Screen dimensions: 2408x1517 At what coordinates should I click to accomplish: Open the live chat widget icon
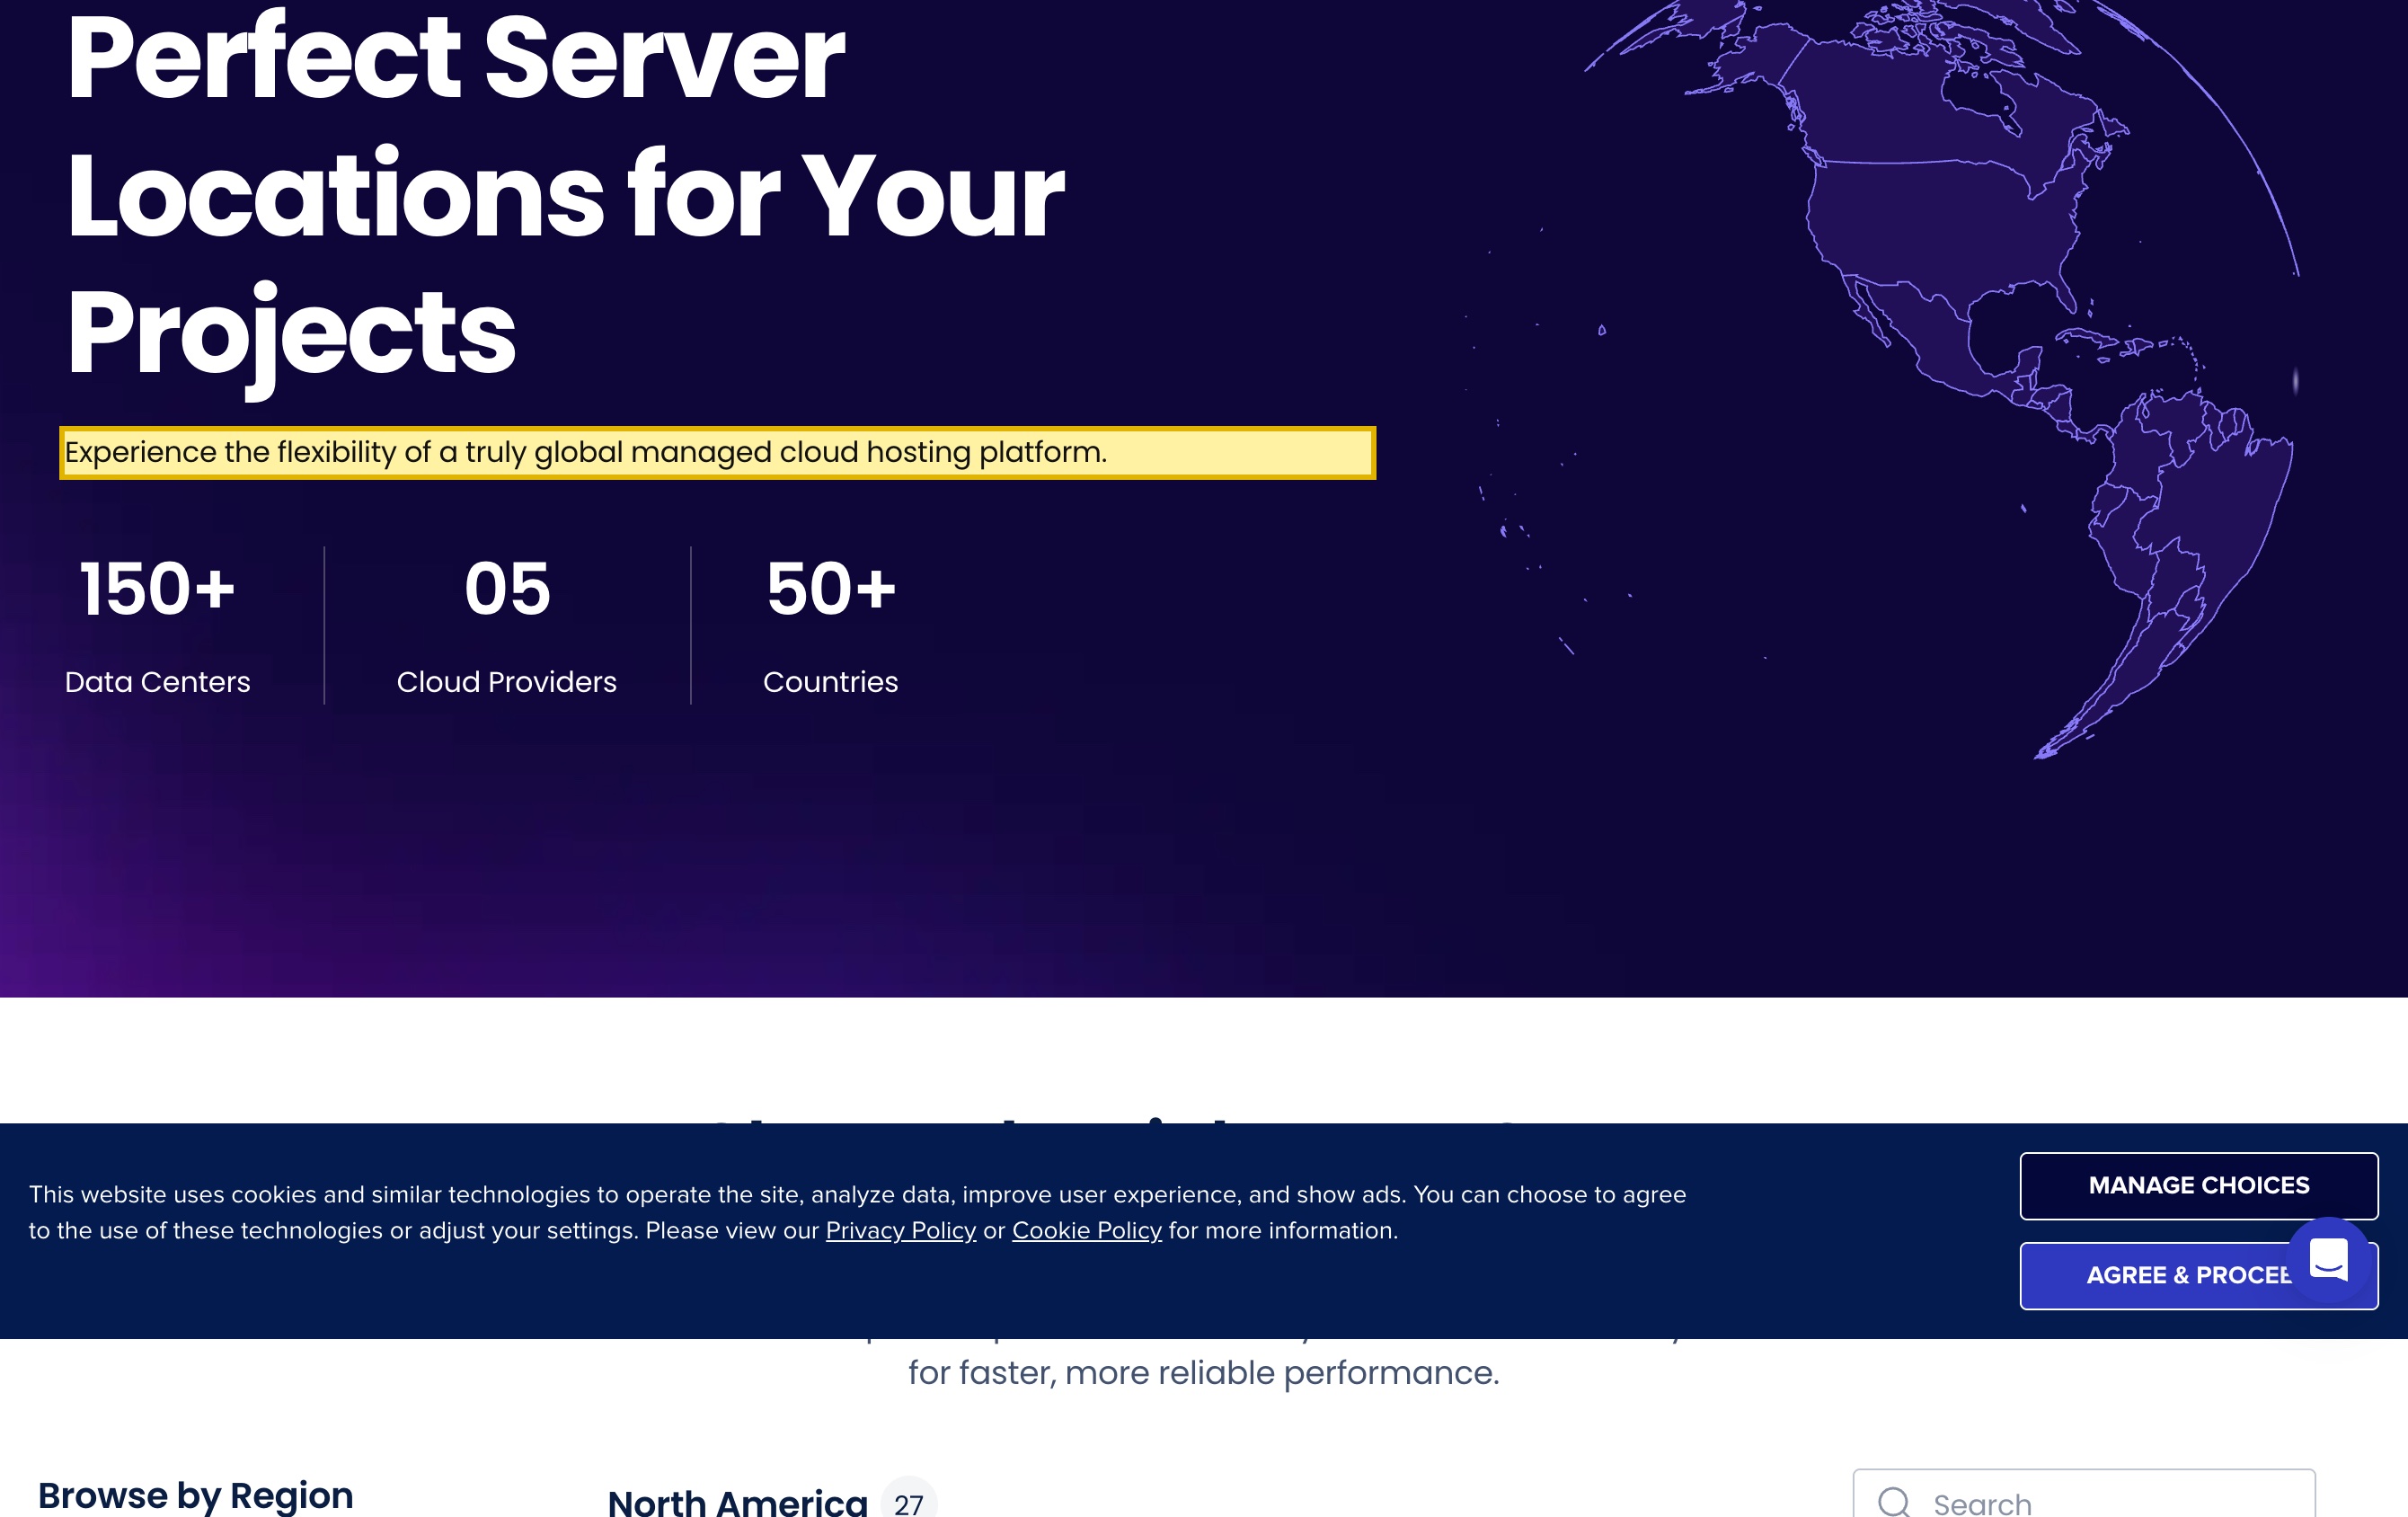[x=2328, y=1258]
